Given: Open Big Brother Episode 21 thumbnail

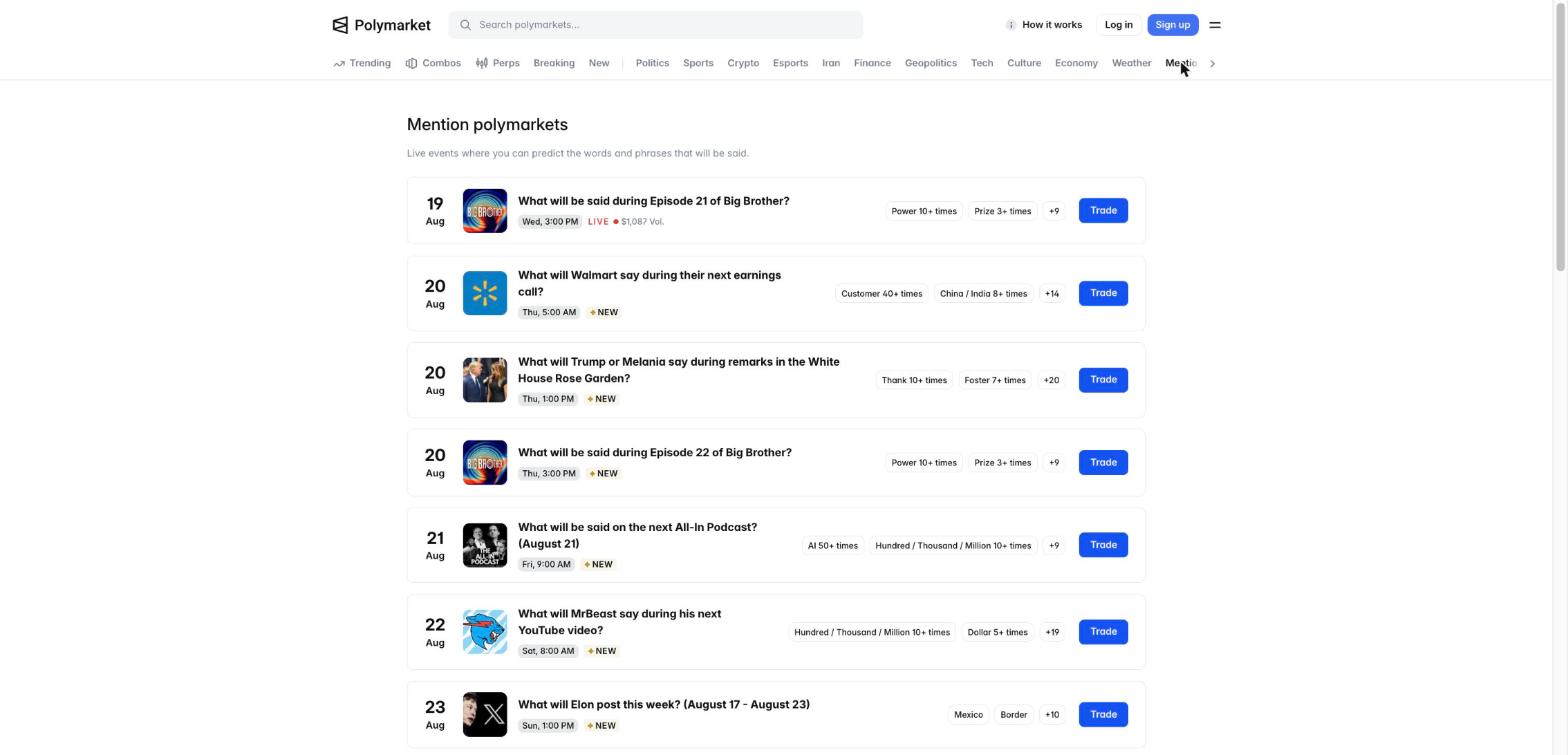Looking at the screenshot, I should [x=485, y=211].
